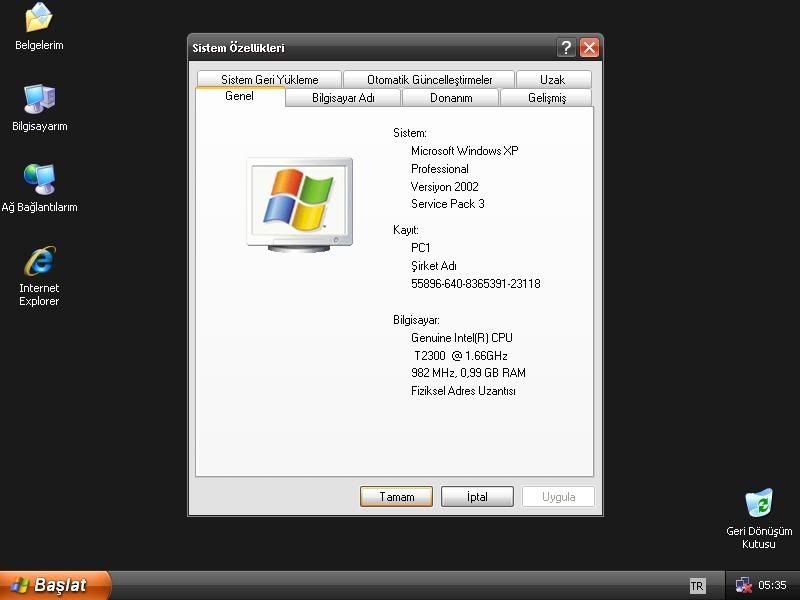Open the Gelişmiş tab

(x=546, y=98)
